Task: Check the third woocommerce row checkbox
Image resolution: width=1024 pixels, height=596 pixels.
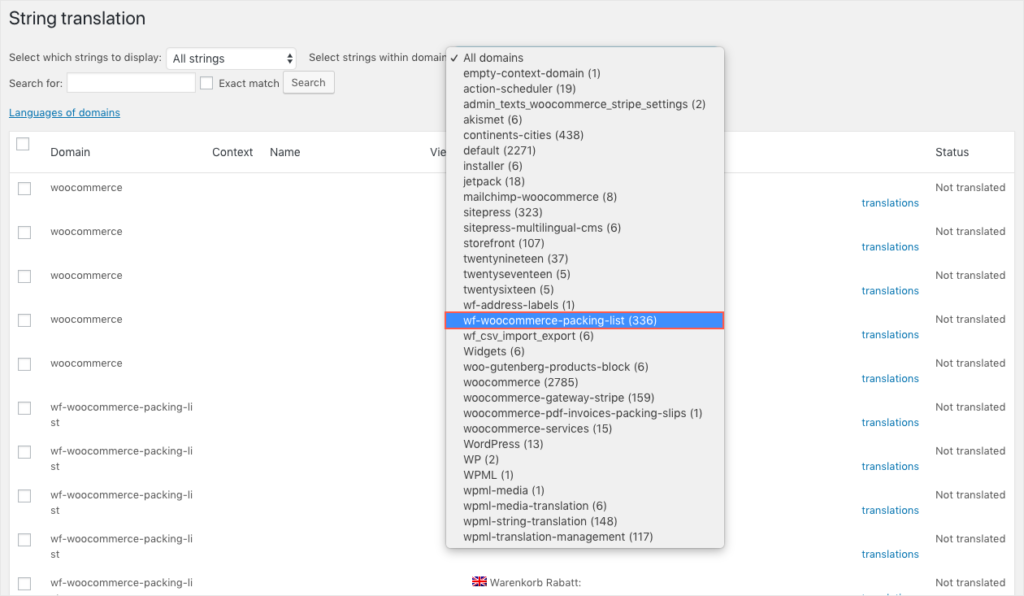Action: [x=24, y=276]
